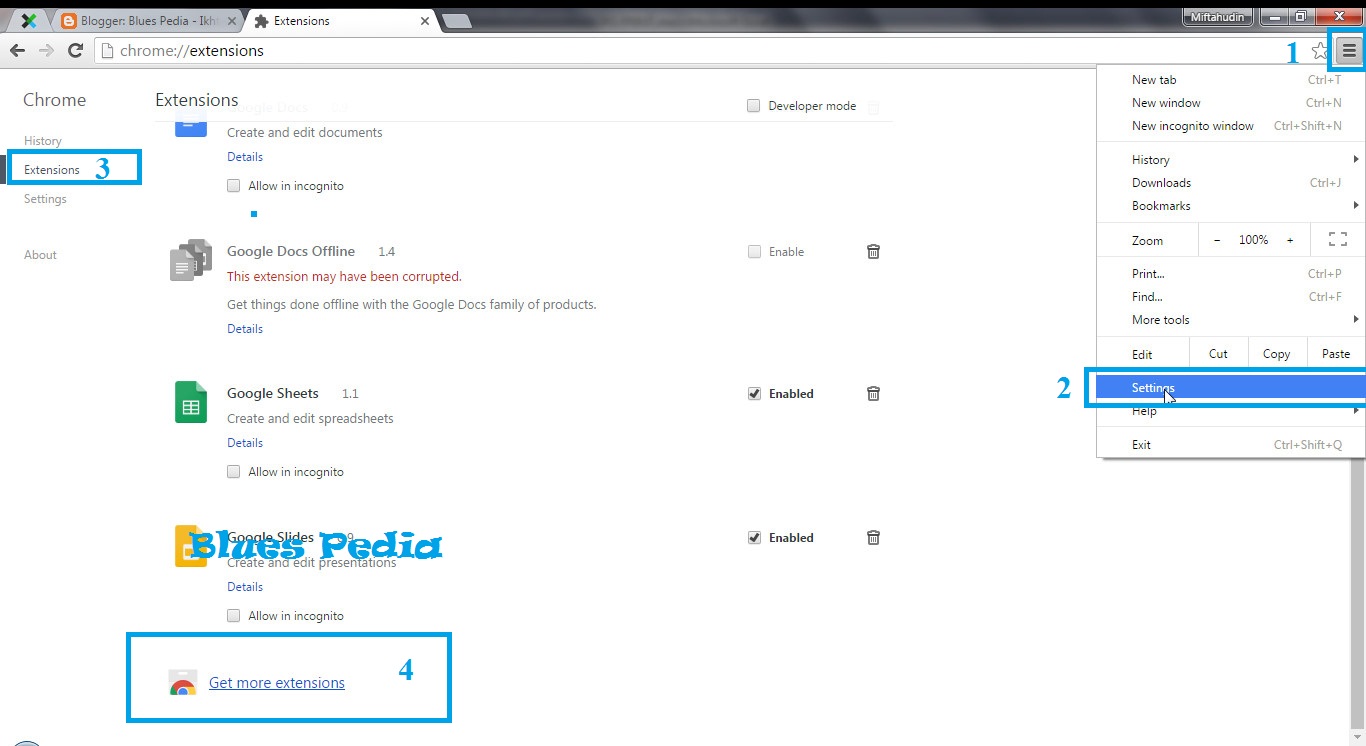Expand Bookmarks submenu

pyautogui.click(x=1230, y=206)
